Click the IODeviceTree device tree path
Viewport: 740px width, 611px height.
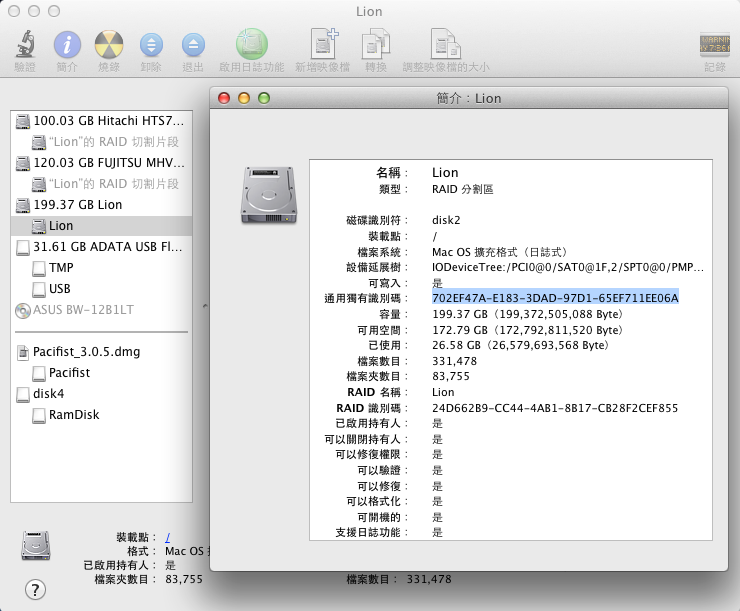(568, 267)
